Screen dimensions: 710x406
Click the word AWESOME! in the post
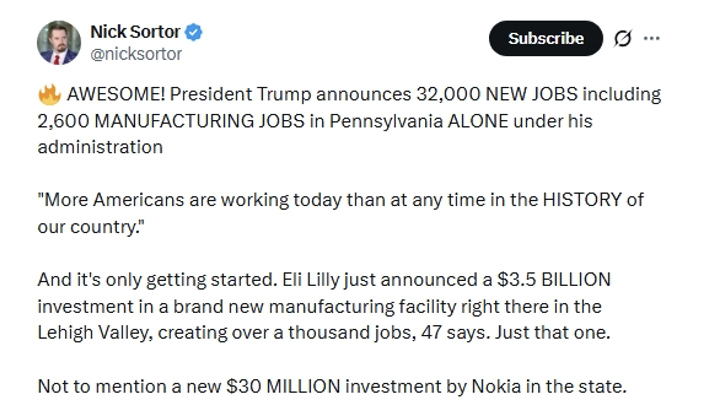click(x=116, y=94)
